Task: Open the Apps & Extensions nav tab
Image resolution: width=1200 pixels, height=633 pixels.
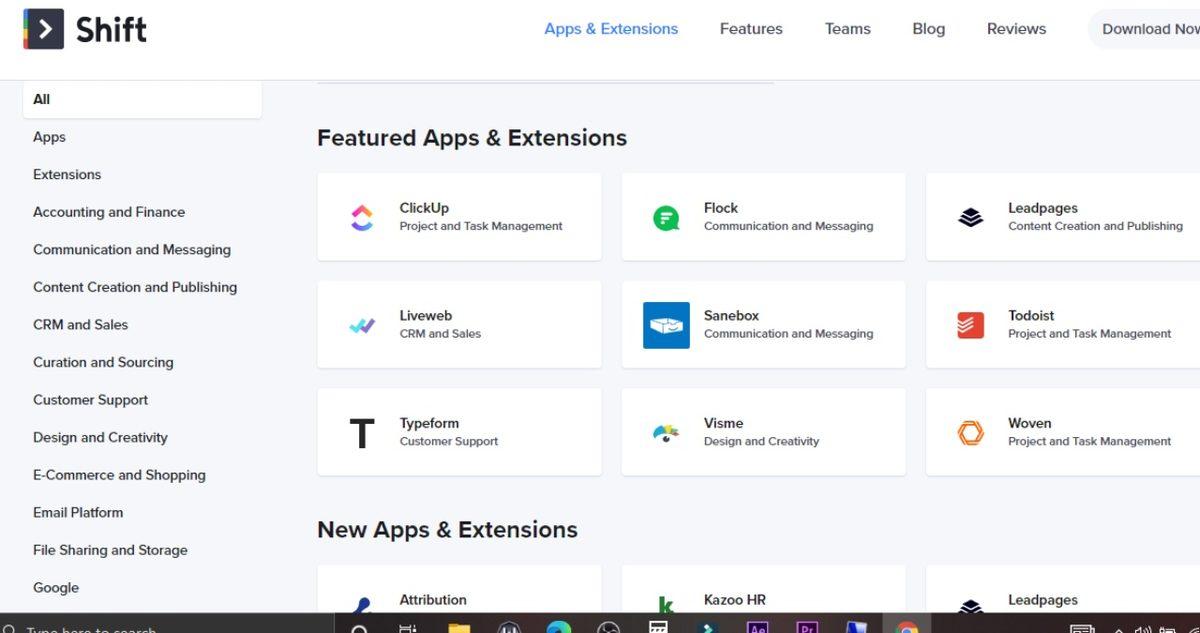Action: coord(611,29)
